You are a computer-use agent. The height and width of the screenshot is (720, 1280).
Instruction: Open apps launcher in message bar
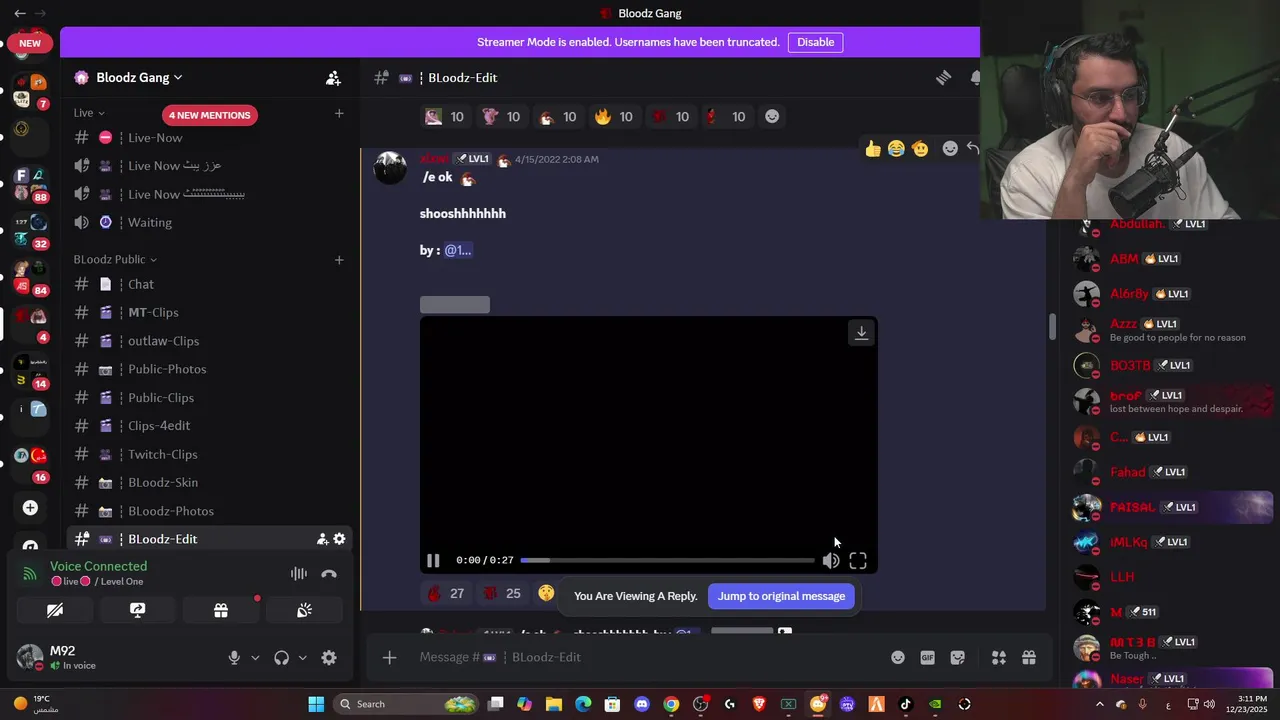point(998,657)
